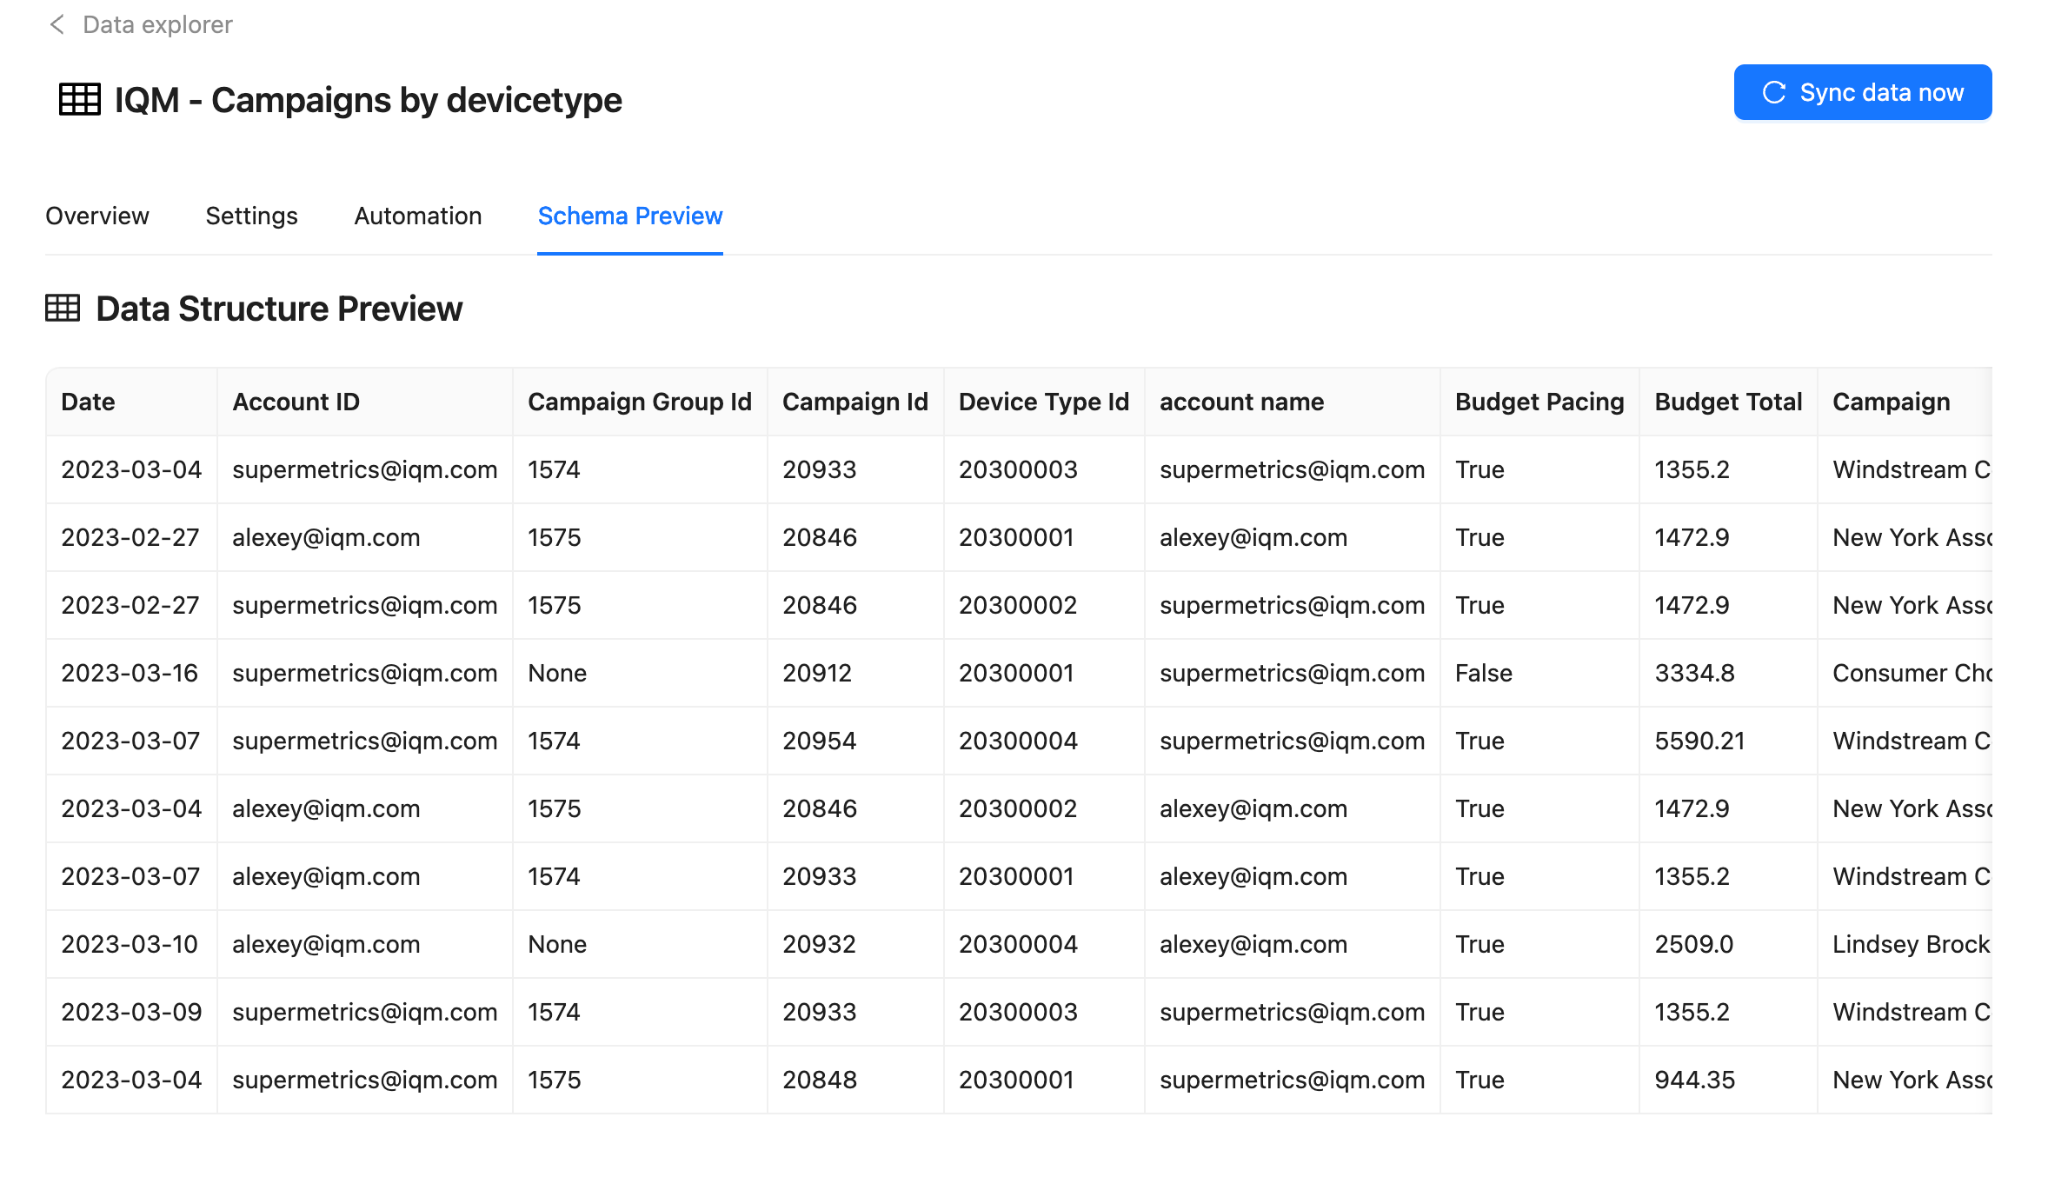Click the Account ID column header

(x=295, y=402)
